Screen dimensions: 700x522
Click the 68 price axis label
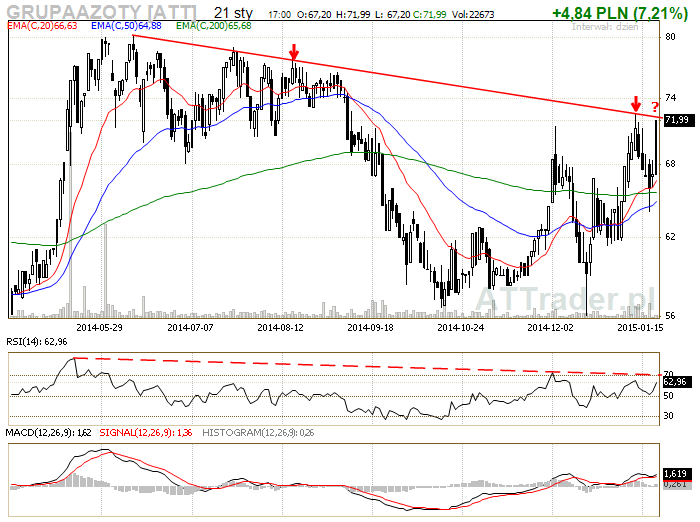click(670, 164)
